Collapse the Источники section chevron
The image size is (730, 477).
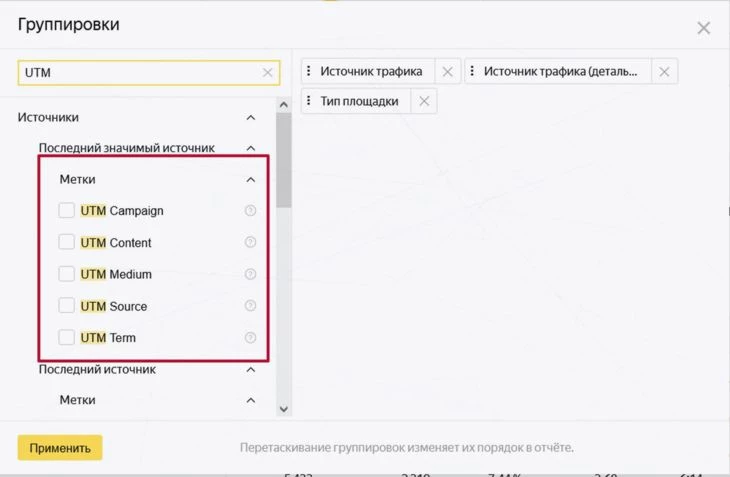click(x=250, y=117)
